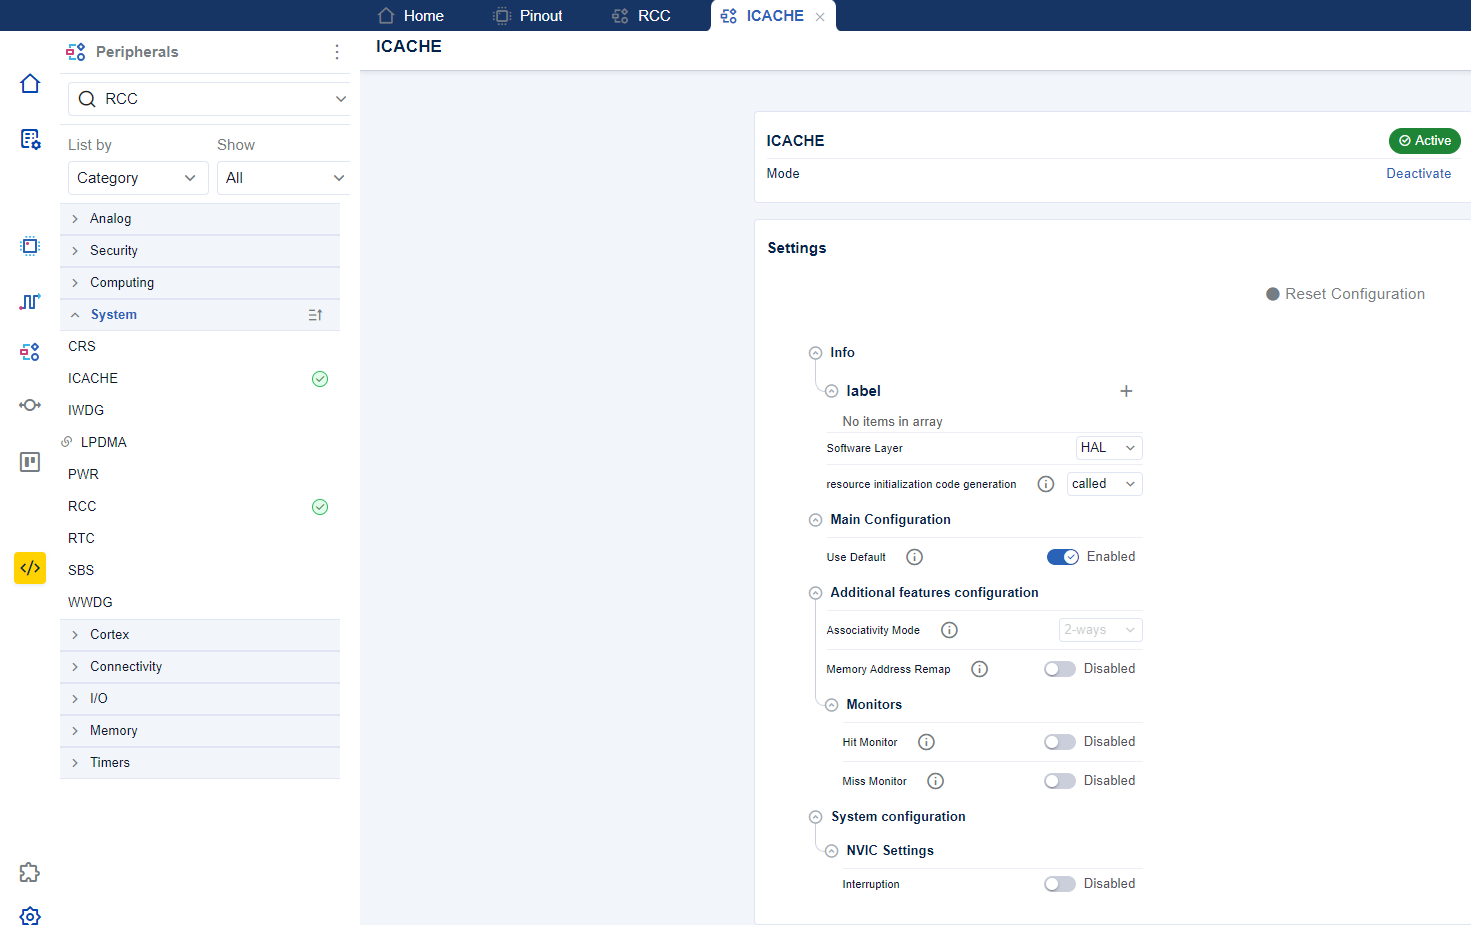1471x925 pixels.
Task: Open the Peripherals three-dot options menu
Action: coord(337,52)
